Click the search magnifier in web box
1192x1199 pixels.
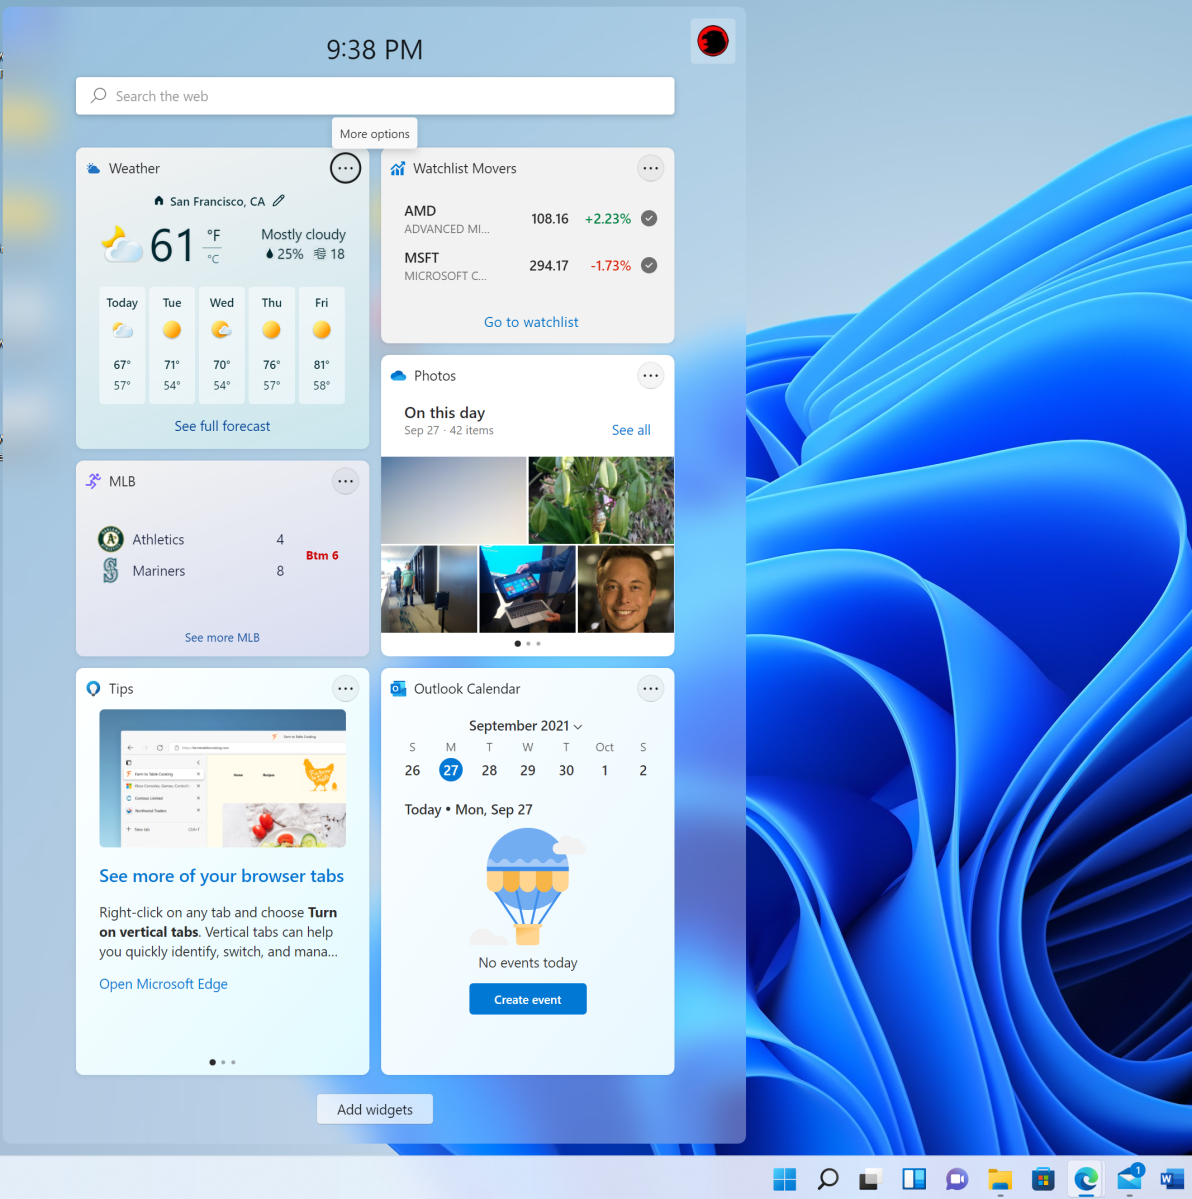pos(99,96)
